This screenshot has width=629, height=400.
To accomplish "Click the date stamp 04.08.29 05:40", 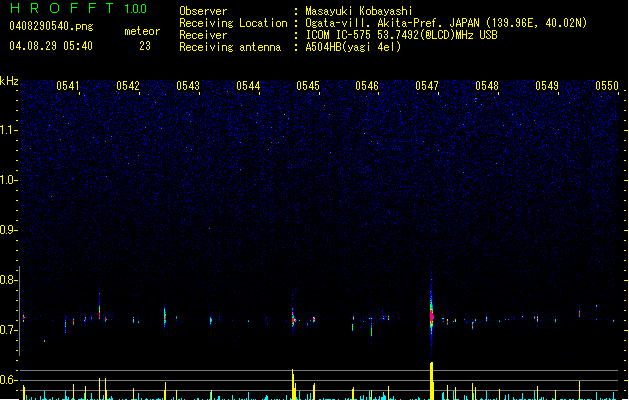I will (51, 46).
